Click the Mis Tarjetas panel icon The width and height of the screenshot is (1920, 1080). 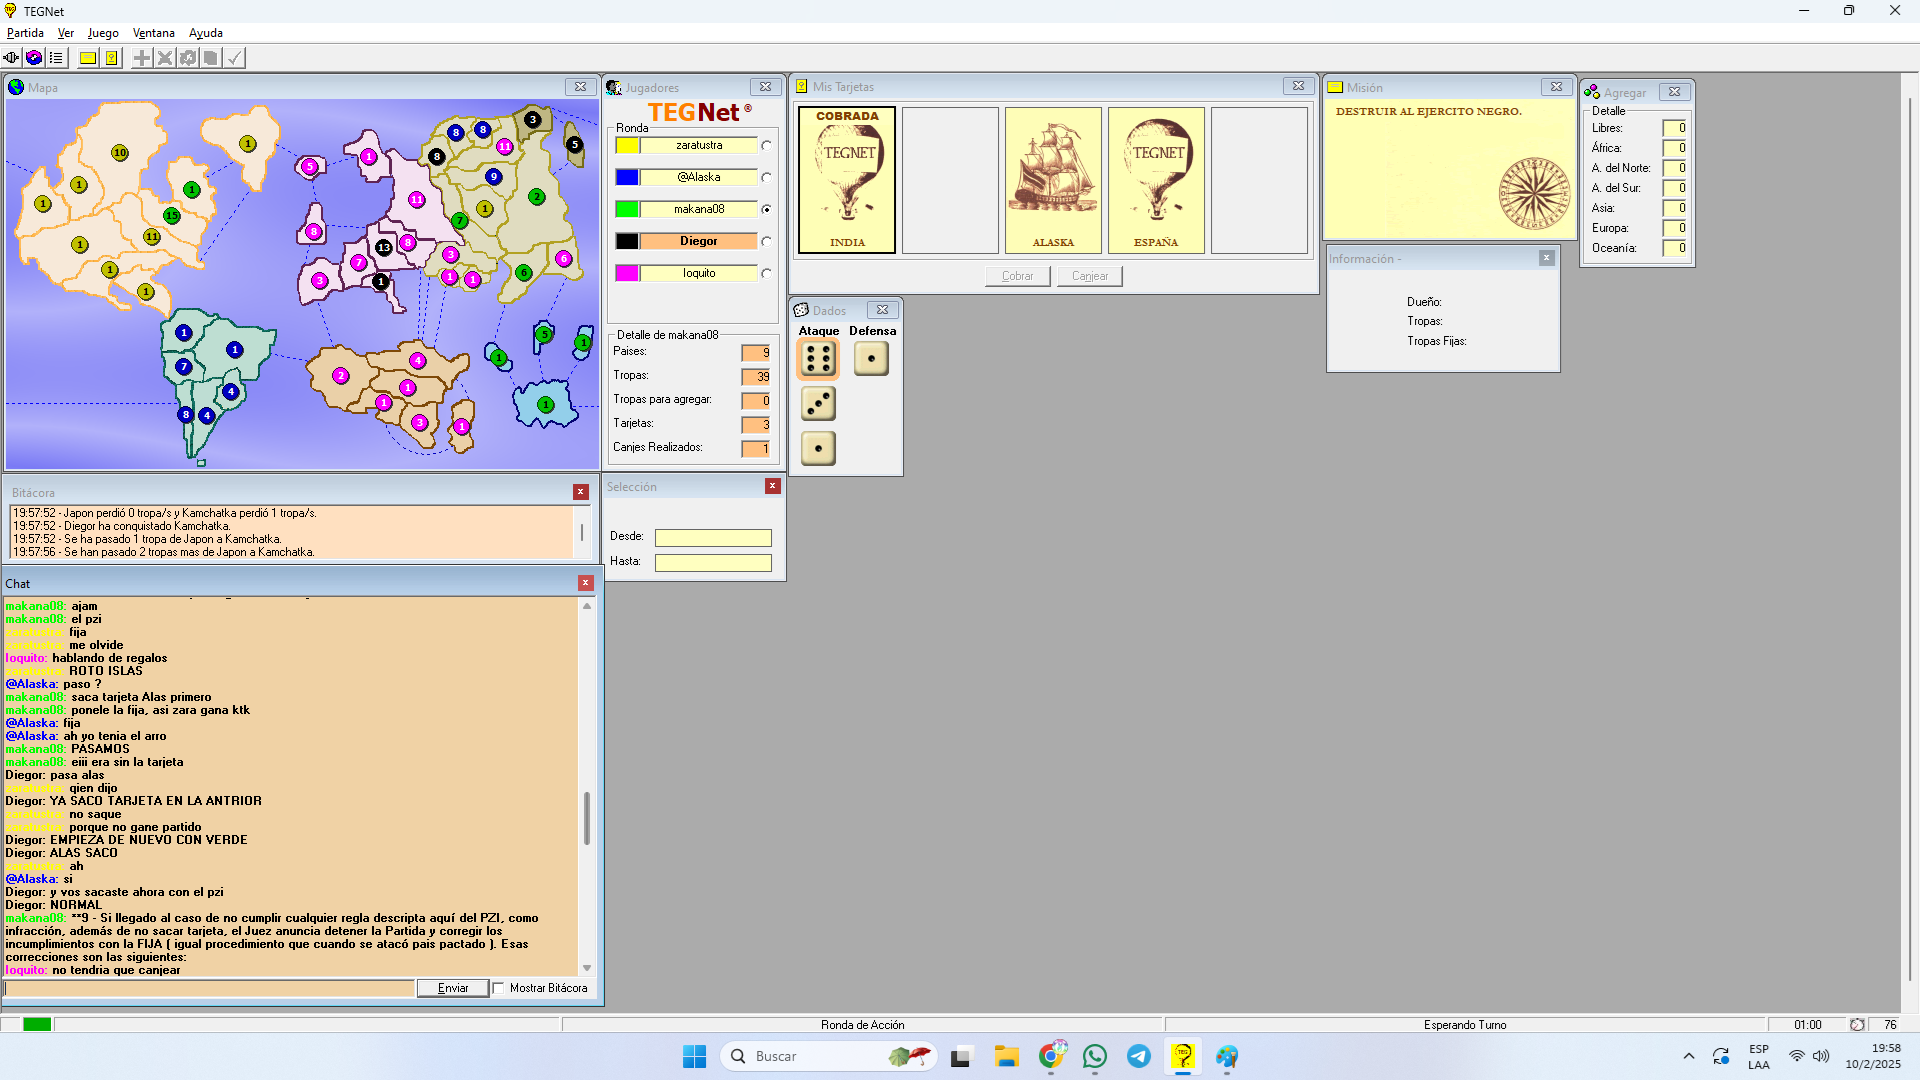[801, 87]
